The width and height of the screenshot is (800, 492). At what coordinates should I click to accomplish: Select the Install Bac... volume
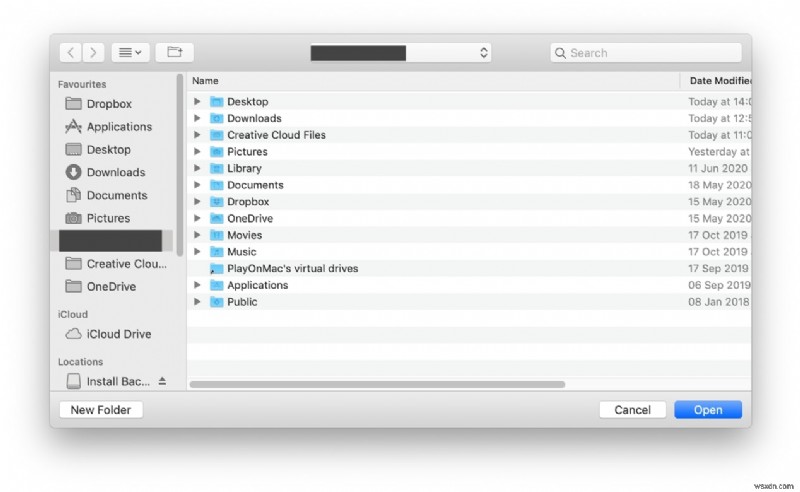[x=118, y=381]
